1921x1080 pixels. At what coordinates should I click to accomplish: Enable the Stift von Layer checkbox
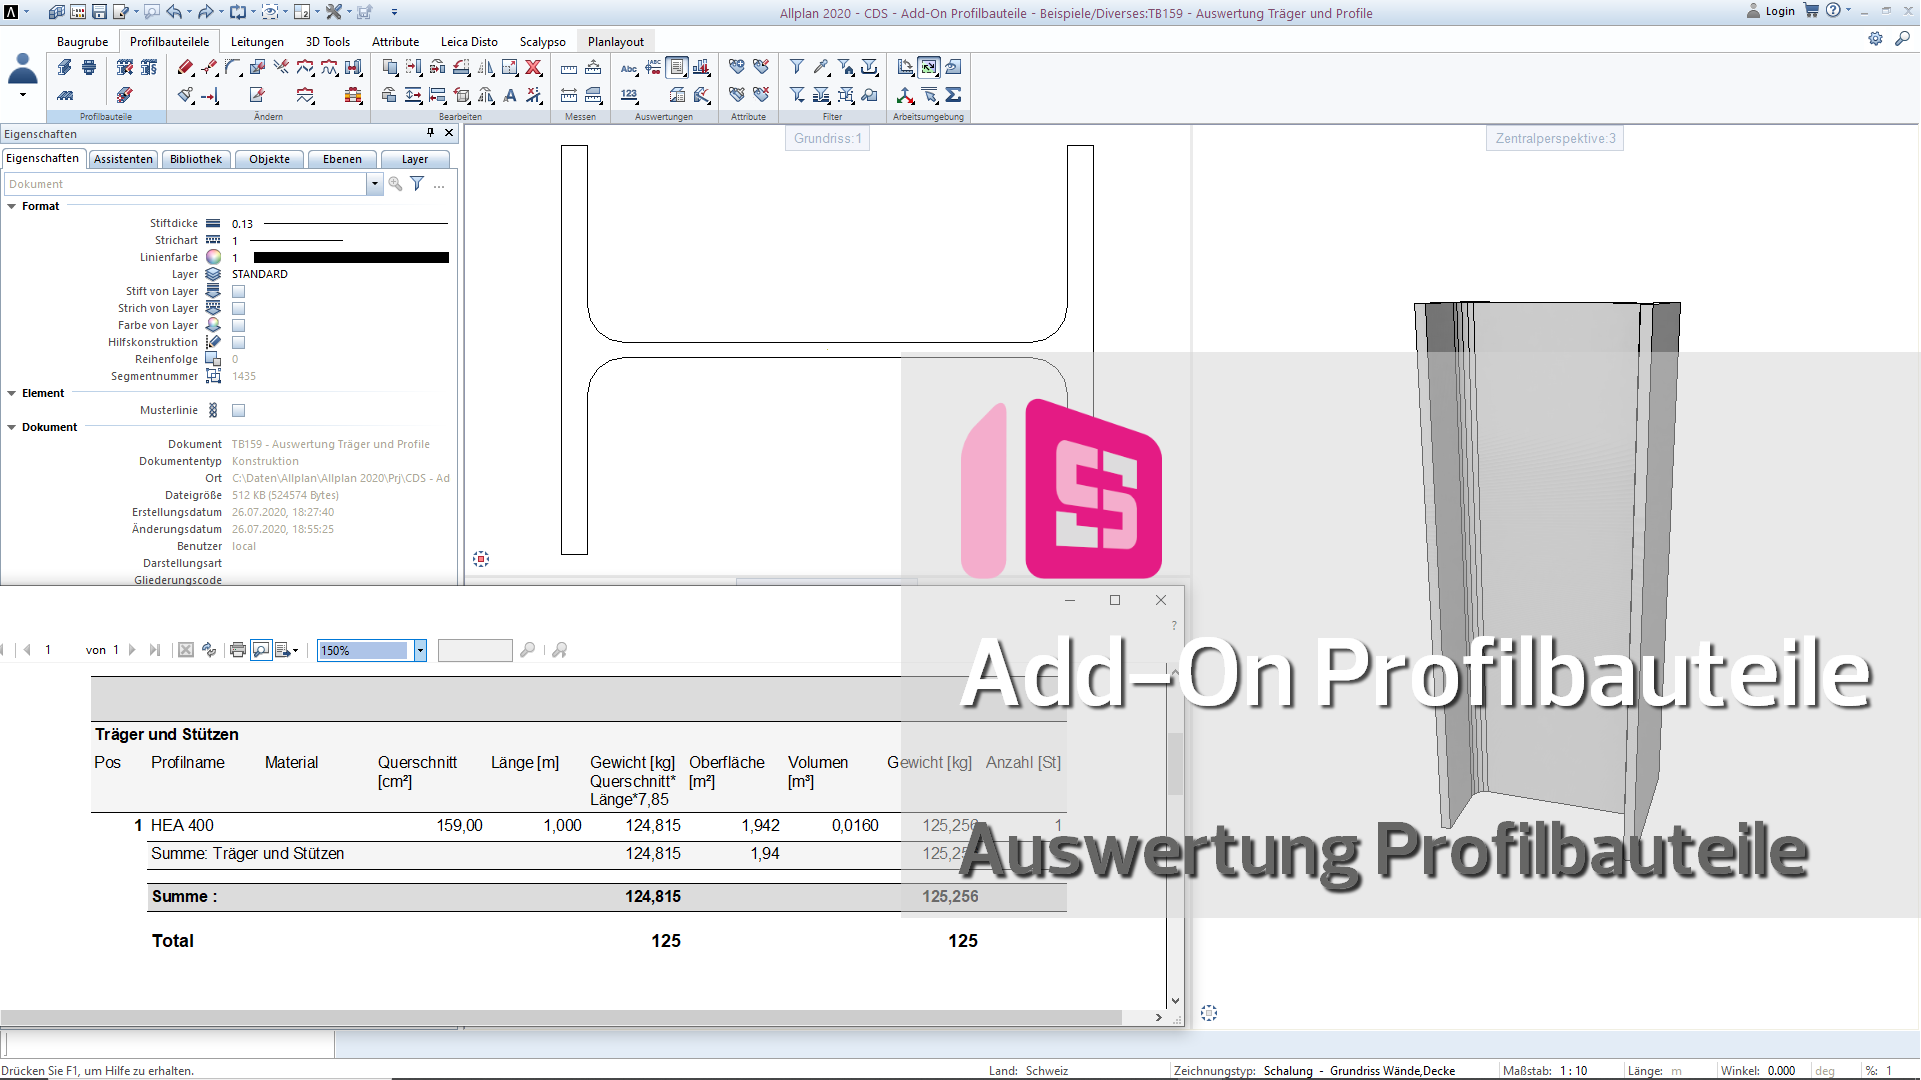tap(238, 292)
